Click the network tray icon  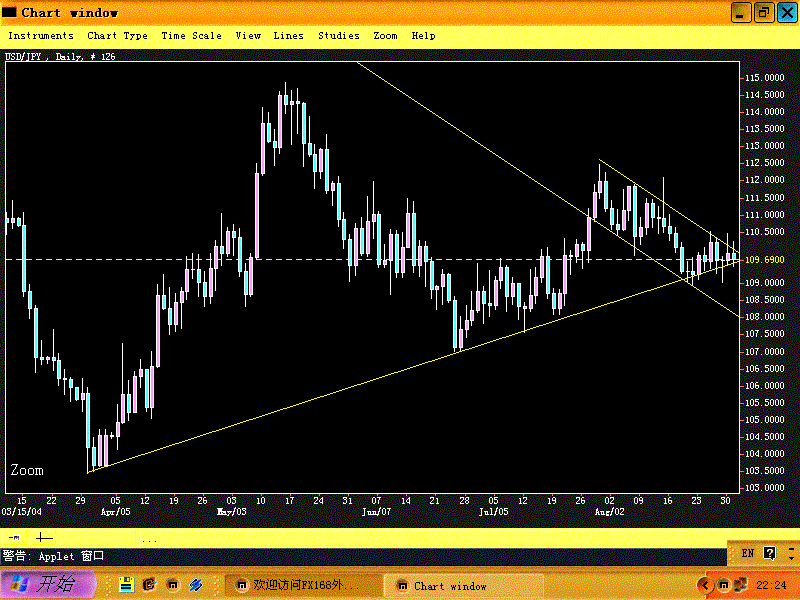(x=740, y=585)
